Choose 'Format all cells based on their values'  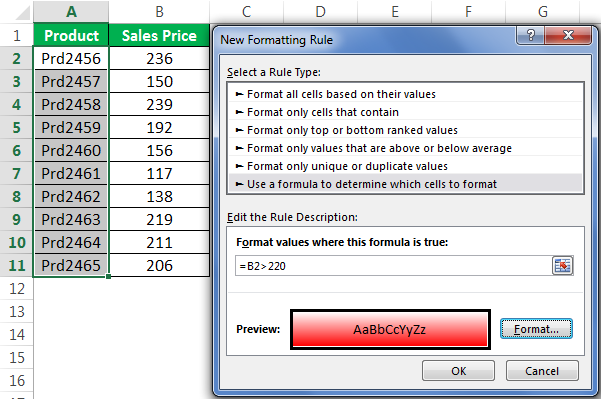click(x=406, y=94)
